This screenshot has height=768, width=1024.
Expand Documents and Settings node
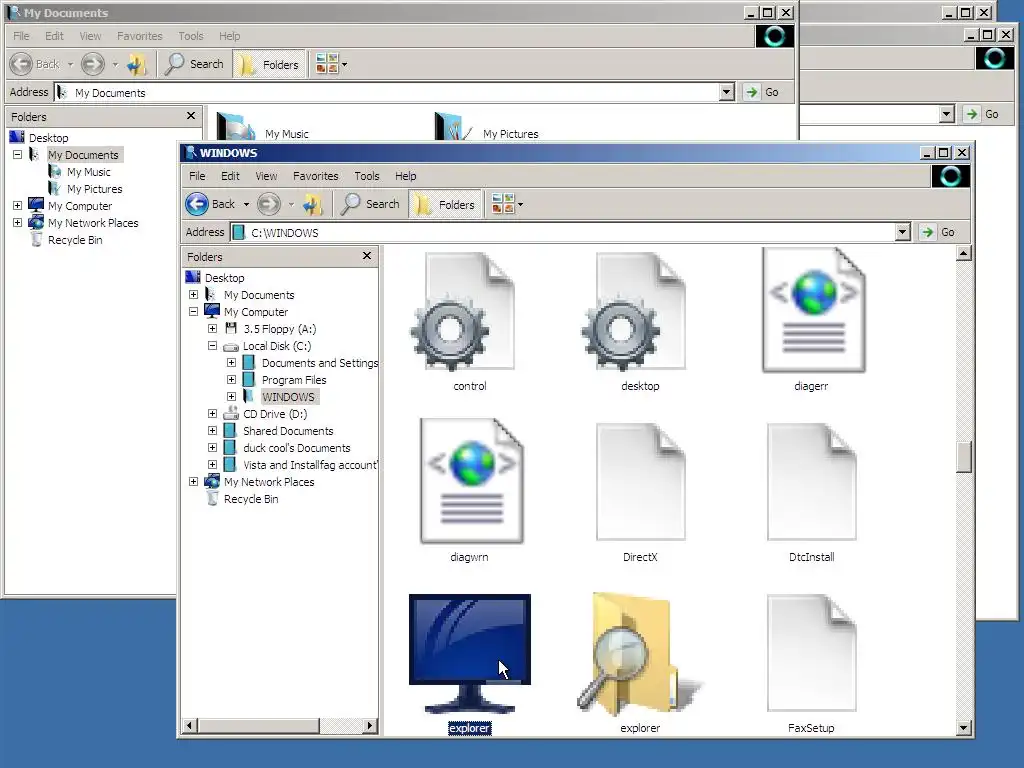tap(231, 362)
